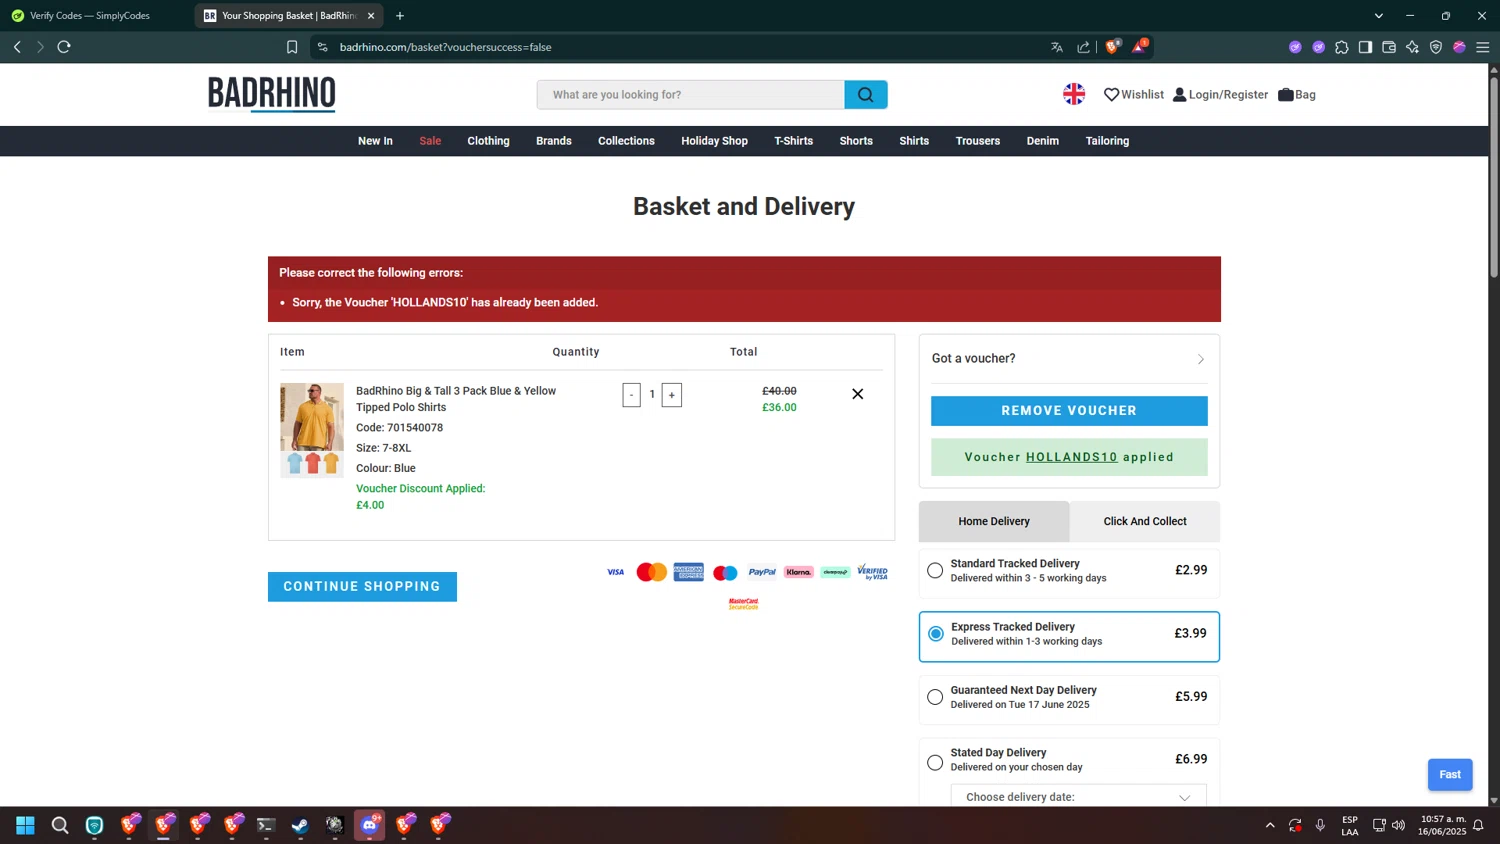Open Login/Register account link
Viewport: 1500px width, 844px height.
click(1220, 95)
